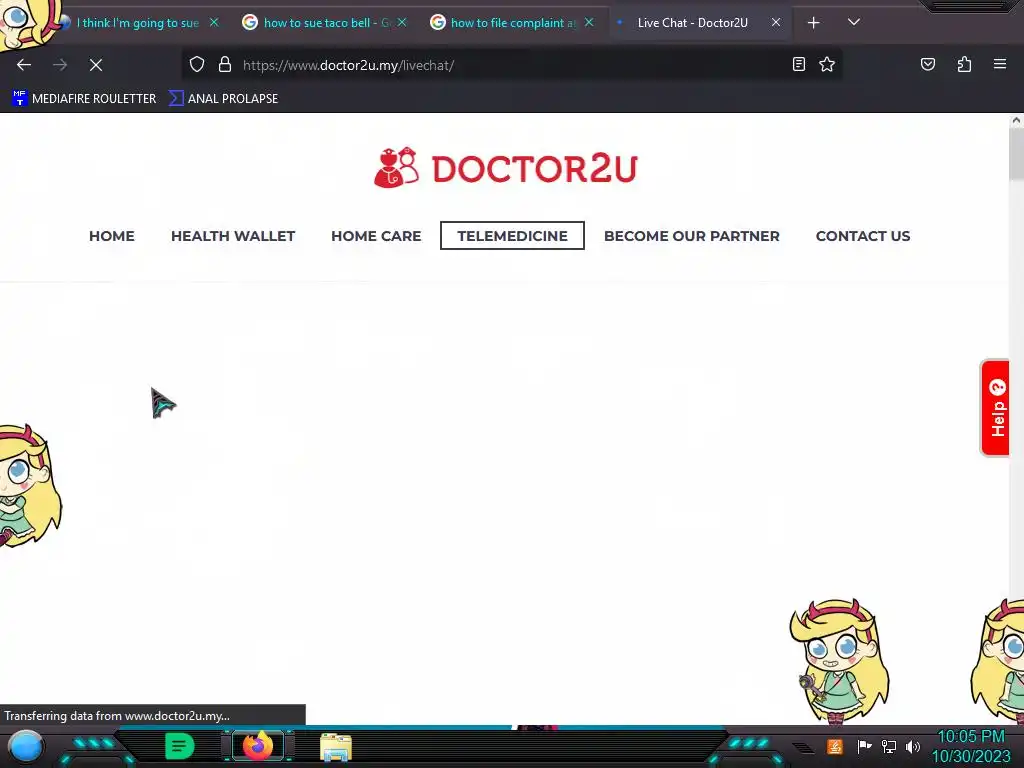
Task: Open the red Help side widget
Action: [x=995, y=408]
